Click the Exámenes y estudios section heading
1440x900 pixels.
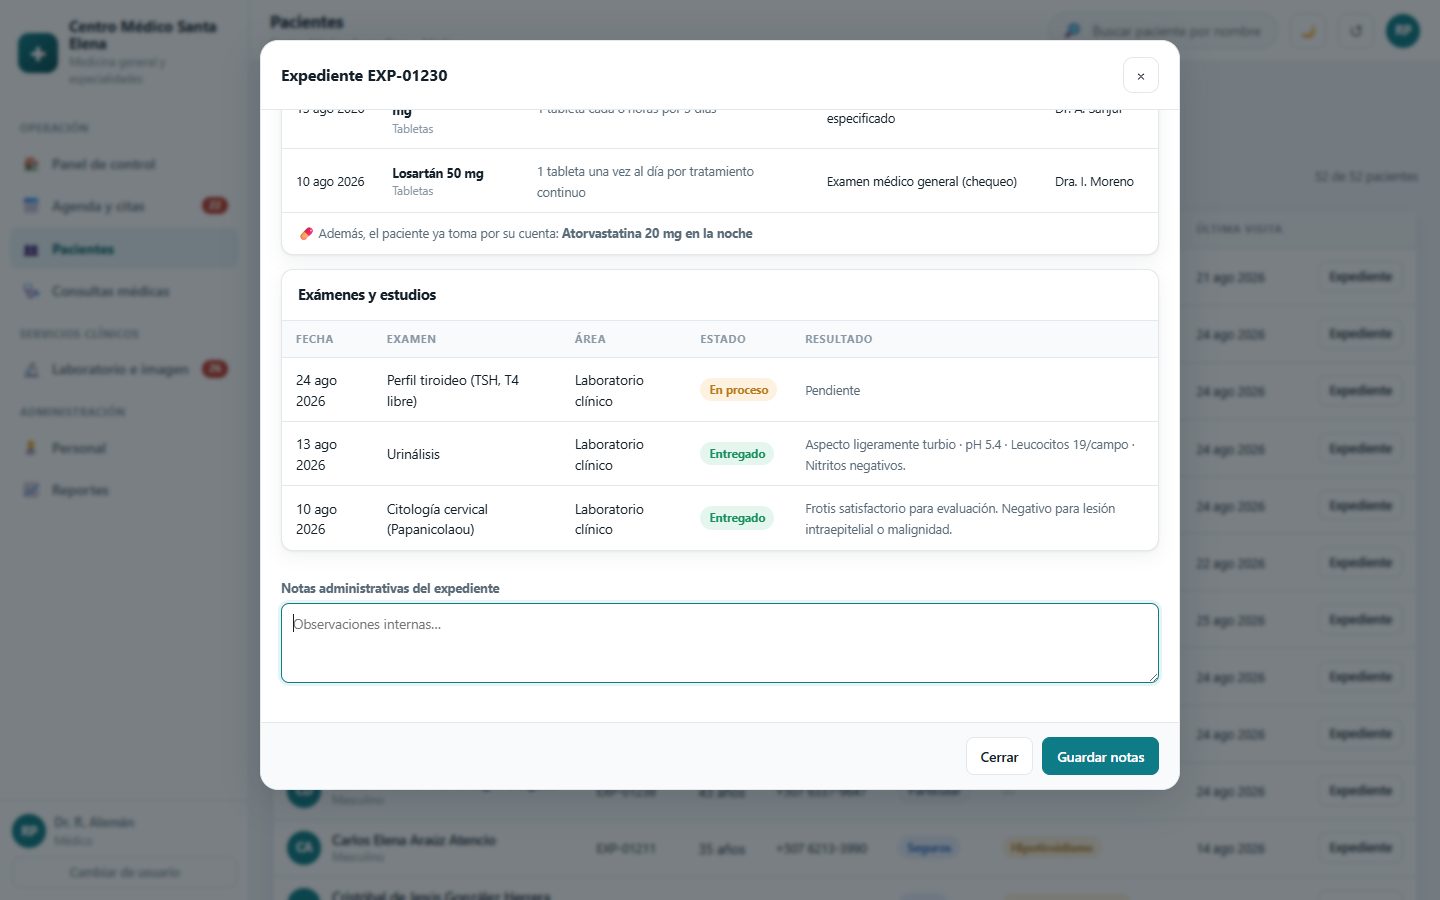pos(367,295)
